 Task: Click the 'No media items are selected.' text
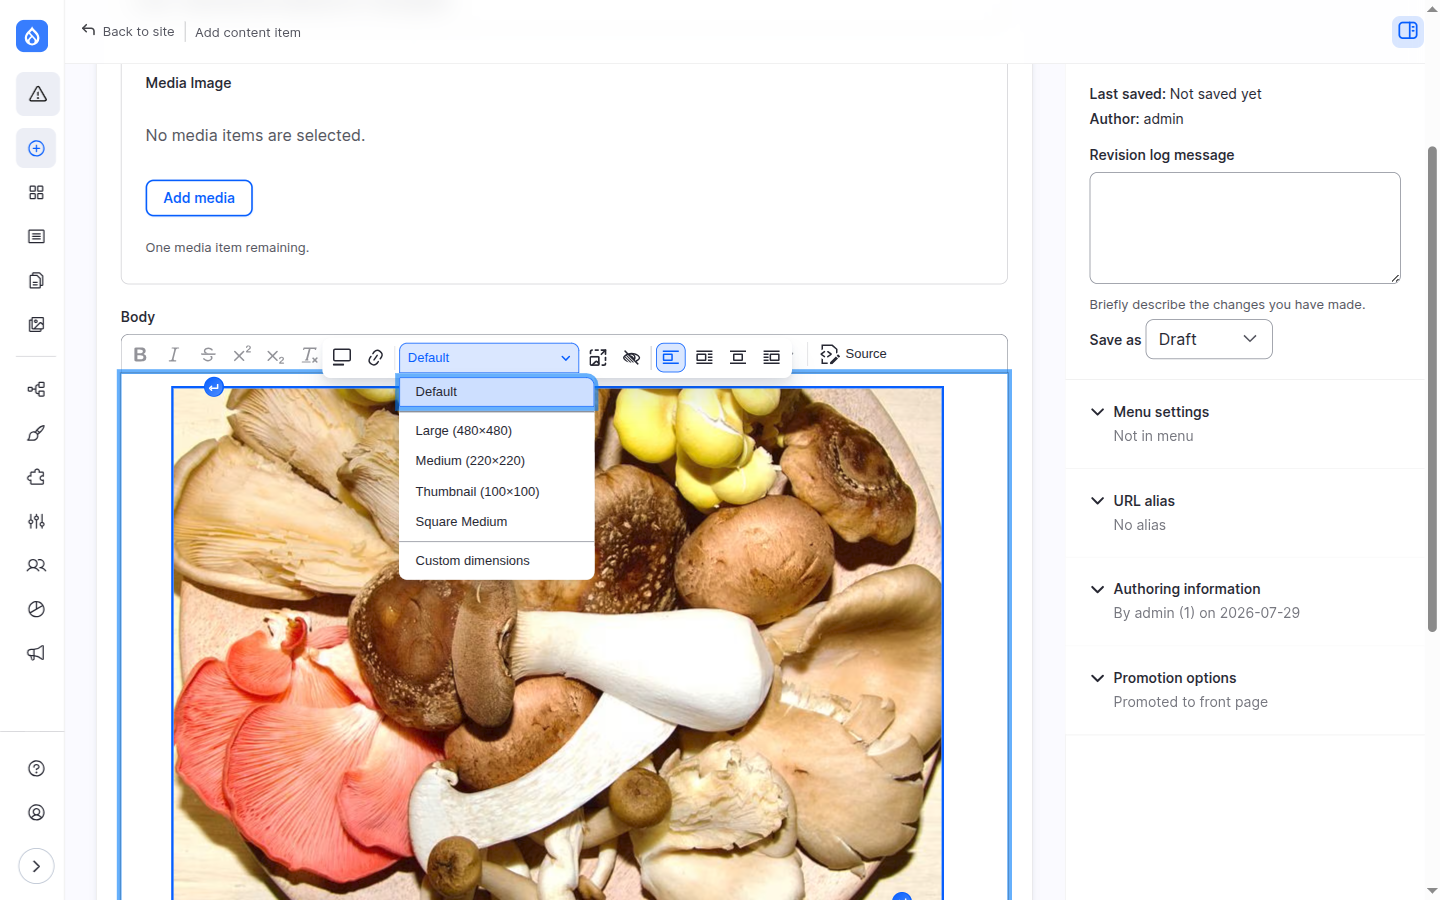pyautogui.click(x=255, y=135)
